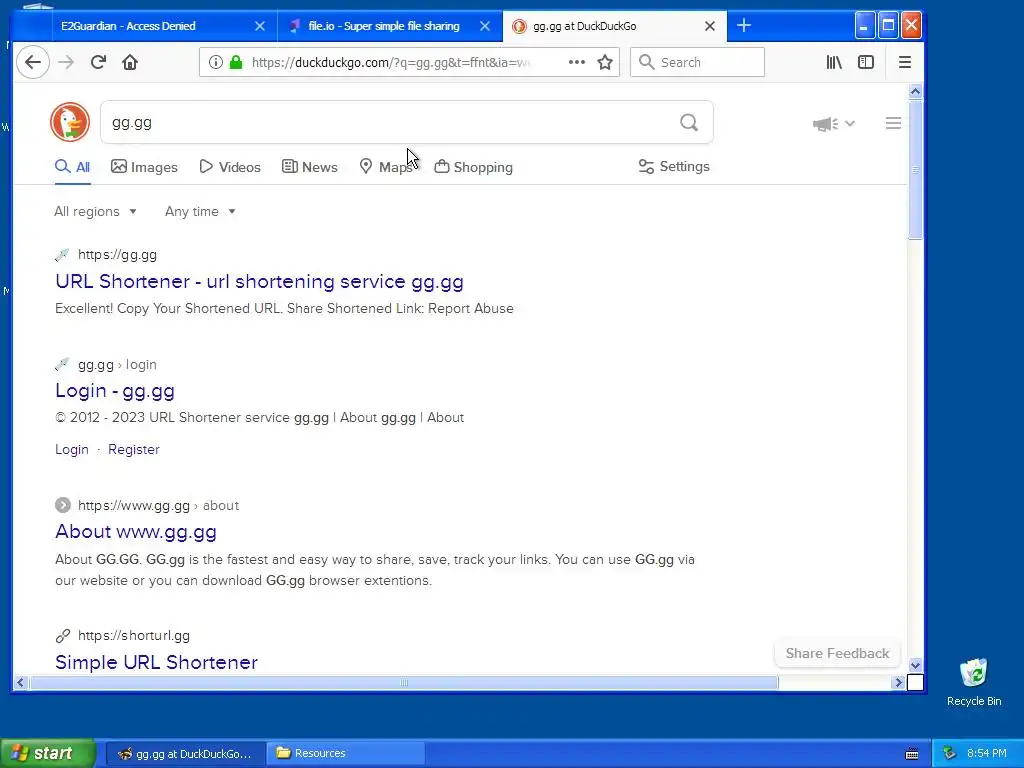Open Simple URL Shortener result
Image resolution: width=1024 pixels, height=768 pixels.
[x=157, y=662]
